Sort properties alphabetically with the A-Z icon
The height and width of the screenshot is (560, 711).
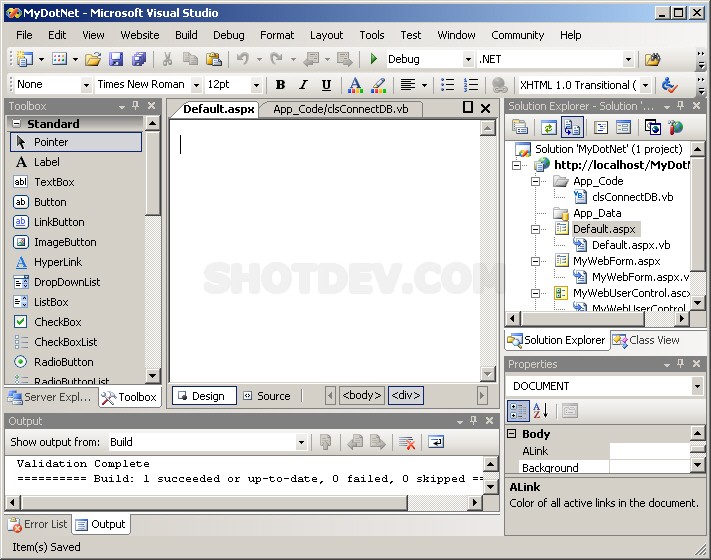540,410
